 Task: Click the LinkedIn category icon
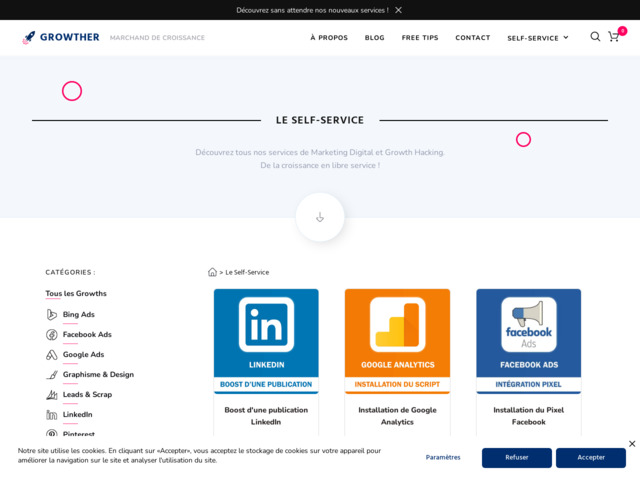51,415
